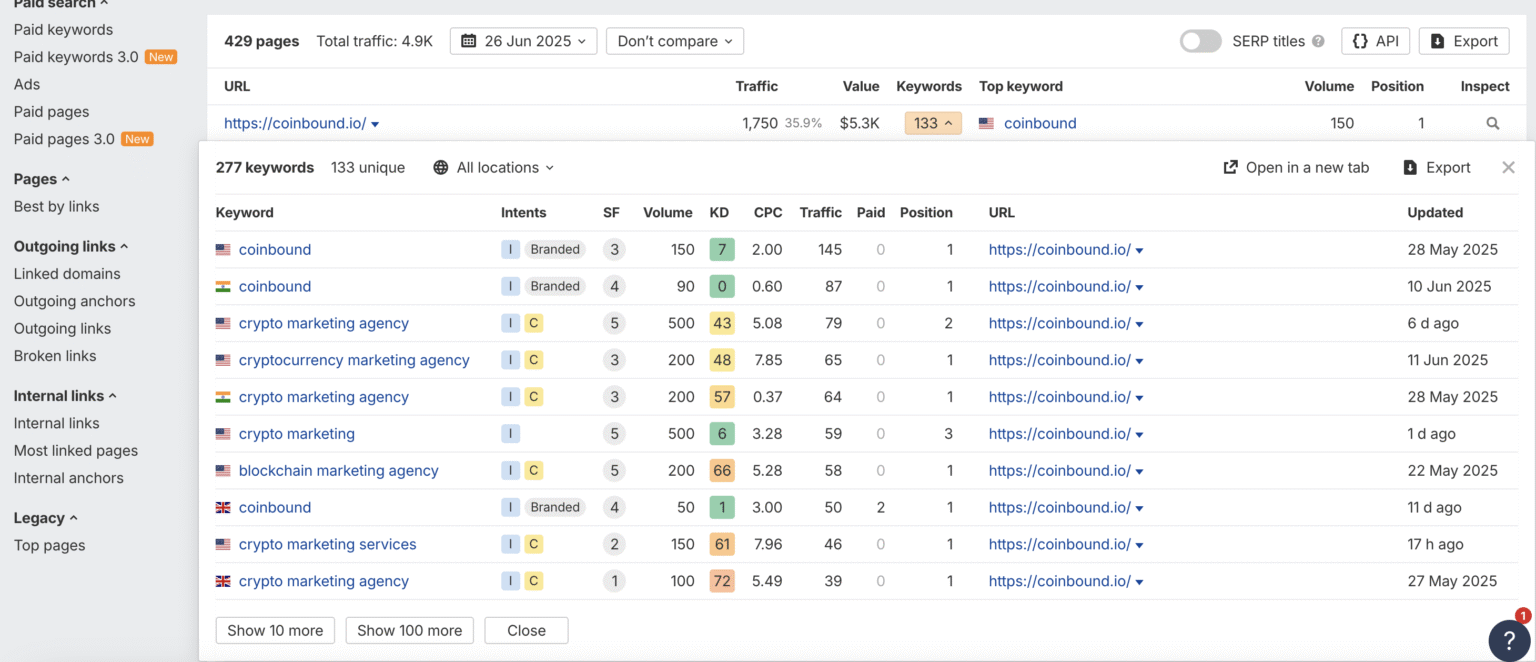
Task: Open Best by links in sidebar
Action: [56, 207]
